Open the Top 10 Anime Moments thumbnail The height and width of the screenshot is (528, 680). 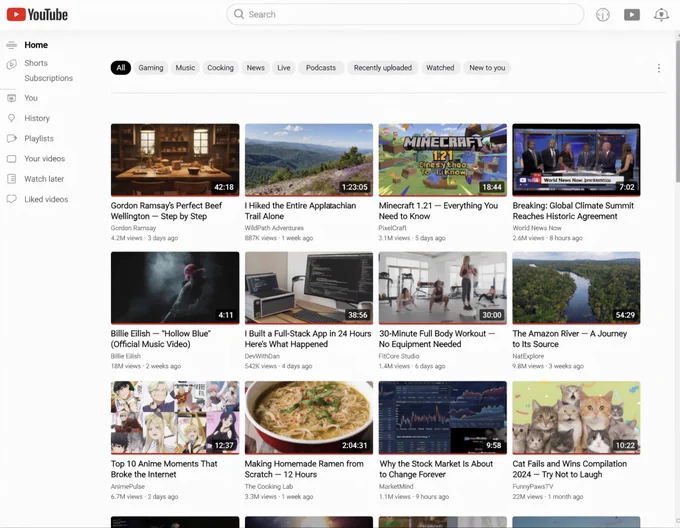coord(175,417)
